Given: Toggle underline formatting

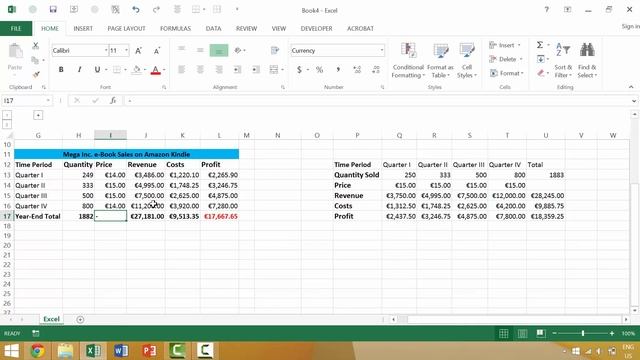Looking at the screenshot, I should [97, 69].
